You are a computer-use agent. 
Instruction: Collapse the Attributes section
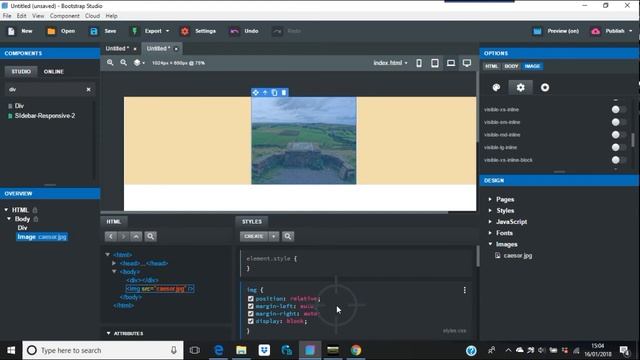[108, 333]
